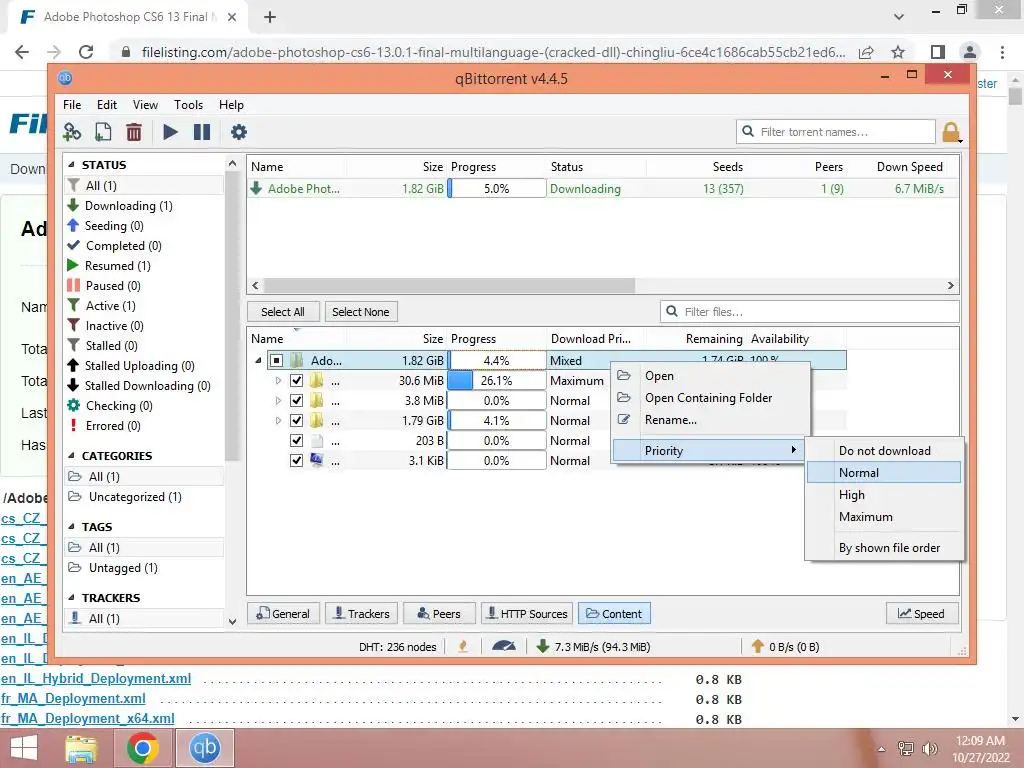Uncheck the 30.6 MiB folder checkbox
The image size is (1024, 768).
296,380
